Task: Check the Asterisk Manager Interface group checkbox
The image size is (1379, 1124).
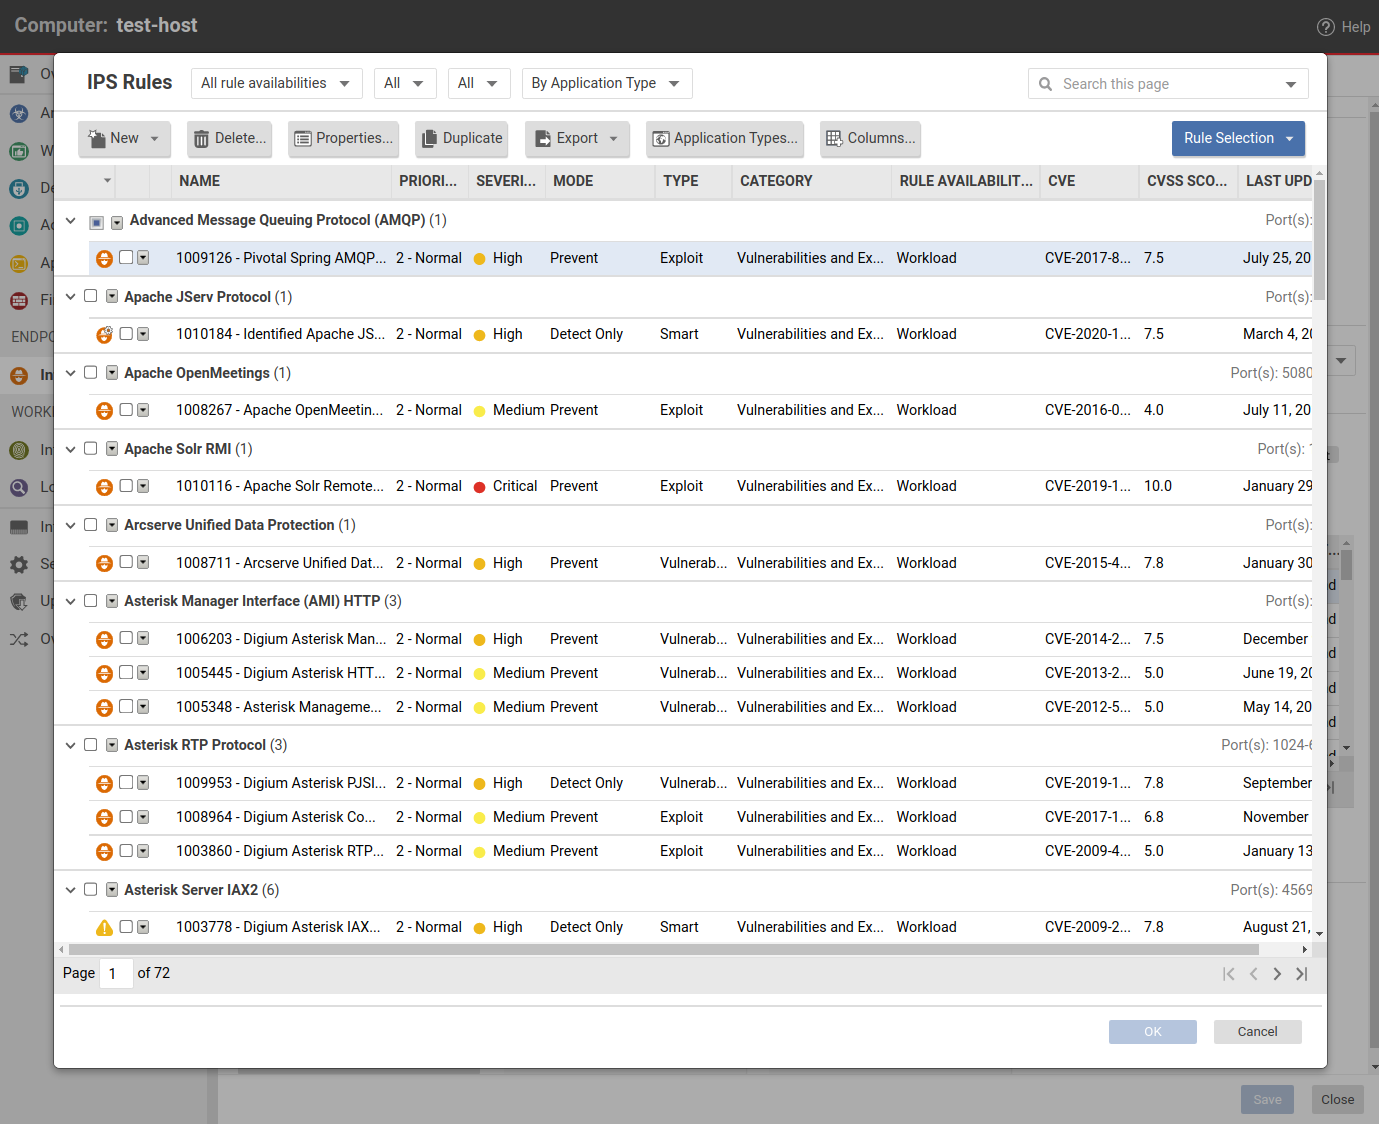Action: (91, 600)
